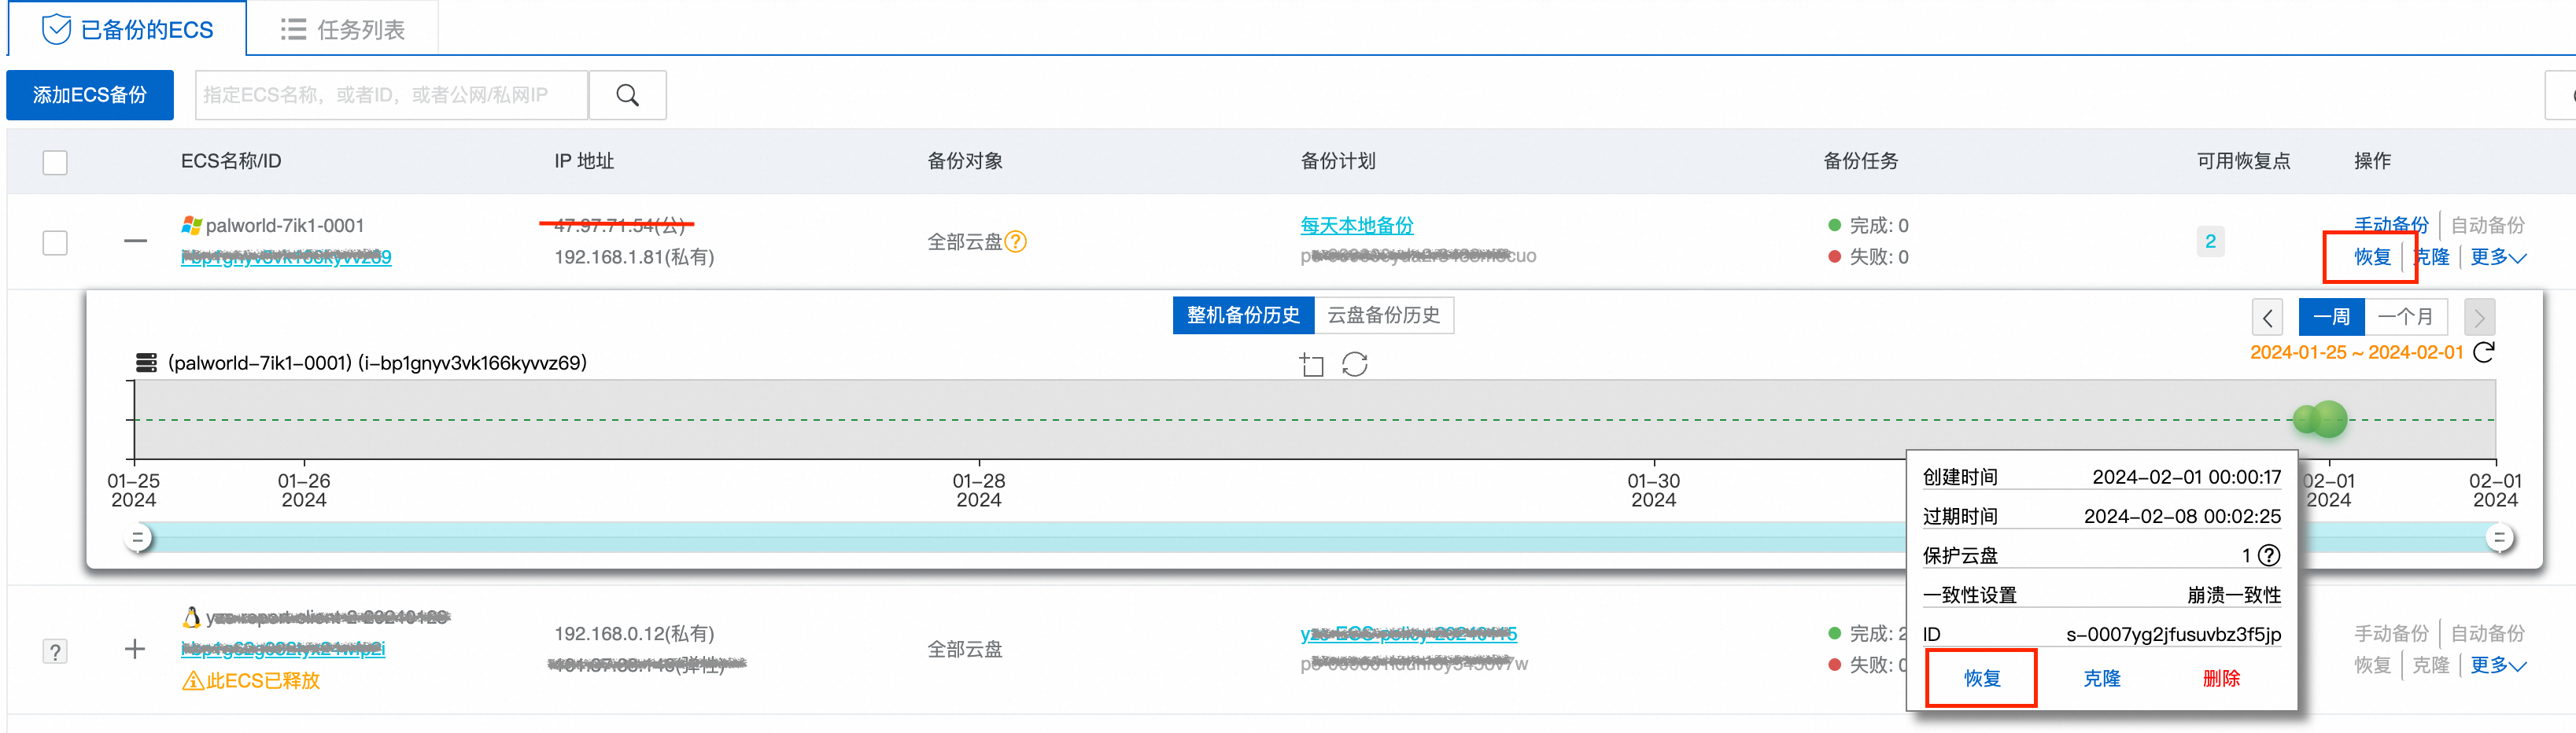Click the question-mark checkbox in second row
2576x733 pixels.
[x=55, y=652]
